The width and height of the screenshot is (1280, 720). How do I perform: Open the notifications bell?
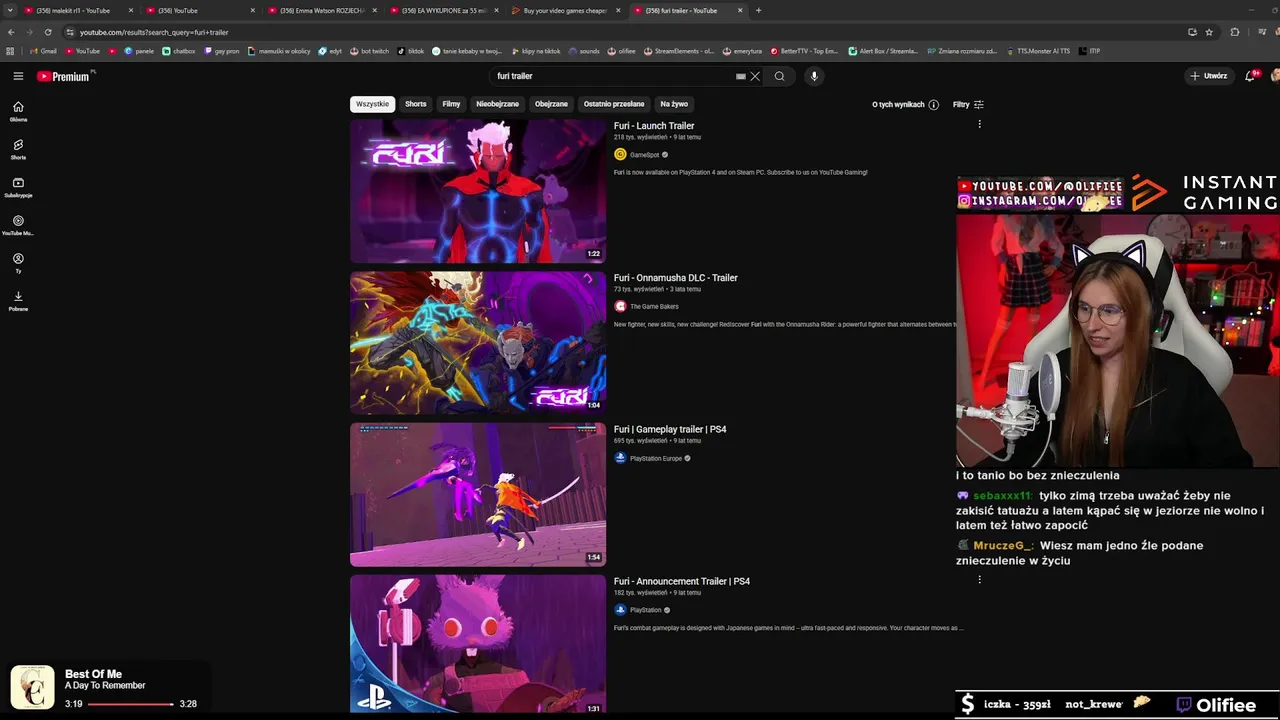coord(1250,76)
